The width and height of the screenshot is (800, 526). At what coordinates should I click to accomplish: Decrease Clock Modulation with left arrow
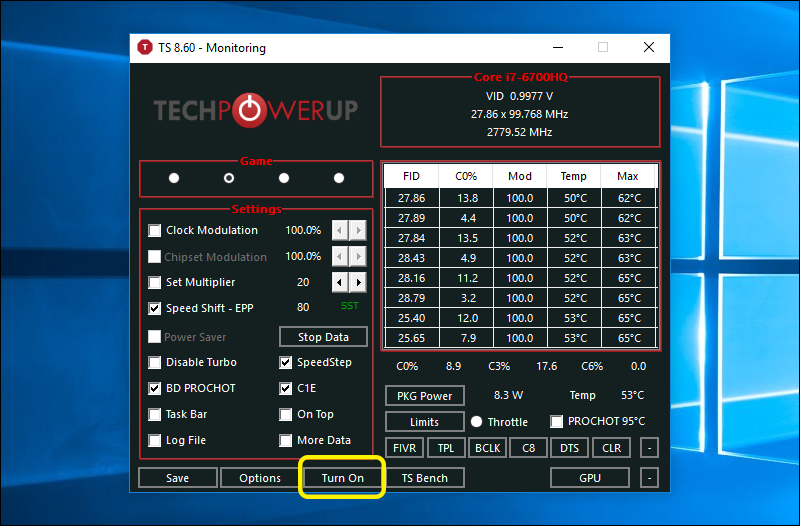(x=340, y=231)
